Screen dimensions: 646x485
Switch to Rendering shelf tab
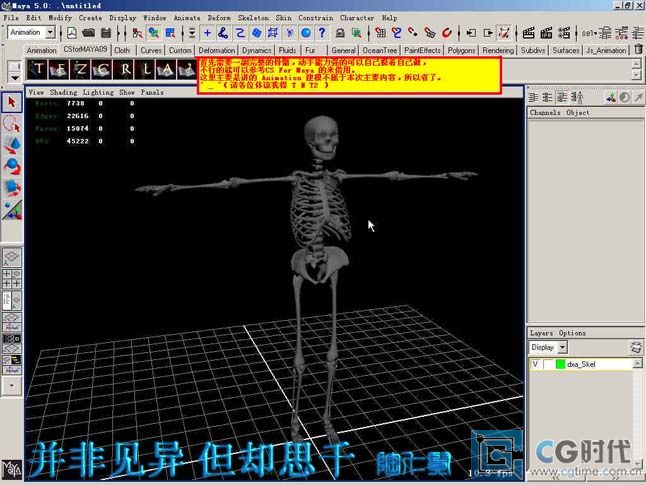tap(498, 50)
